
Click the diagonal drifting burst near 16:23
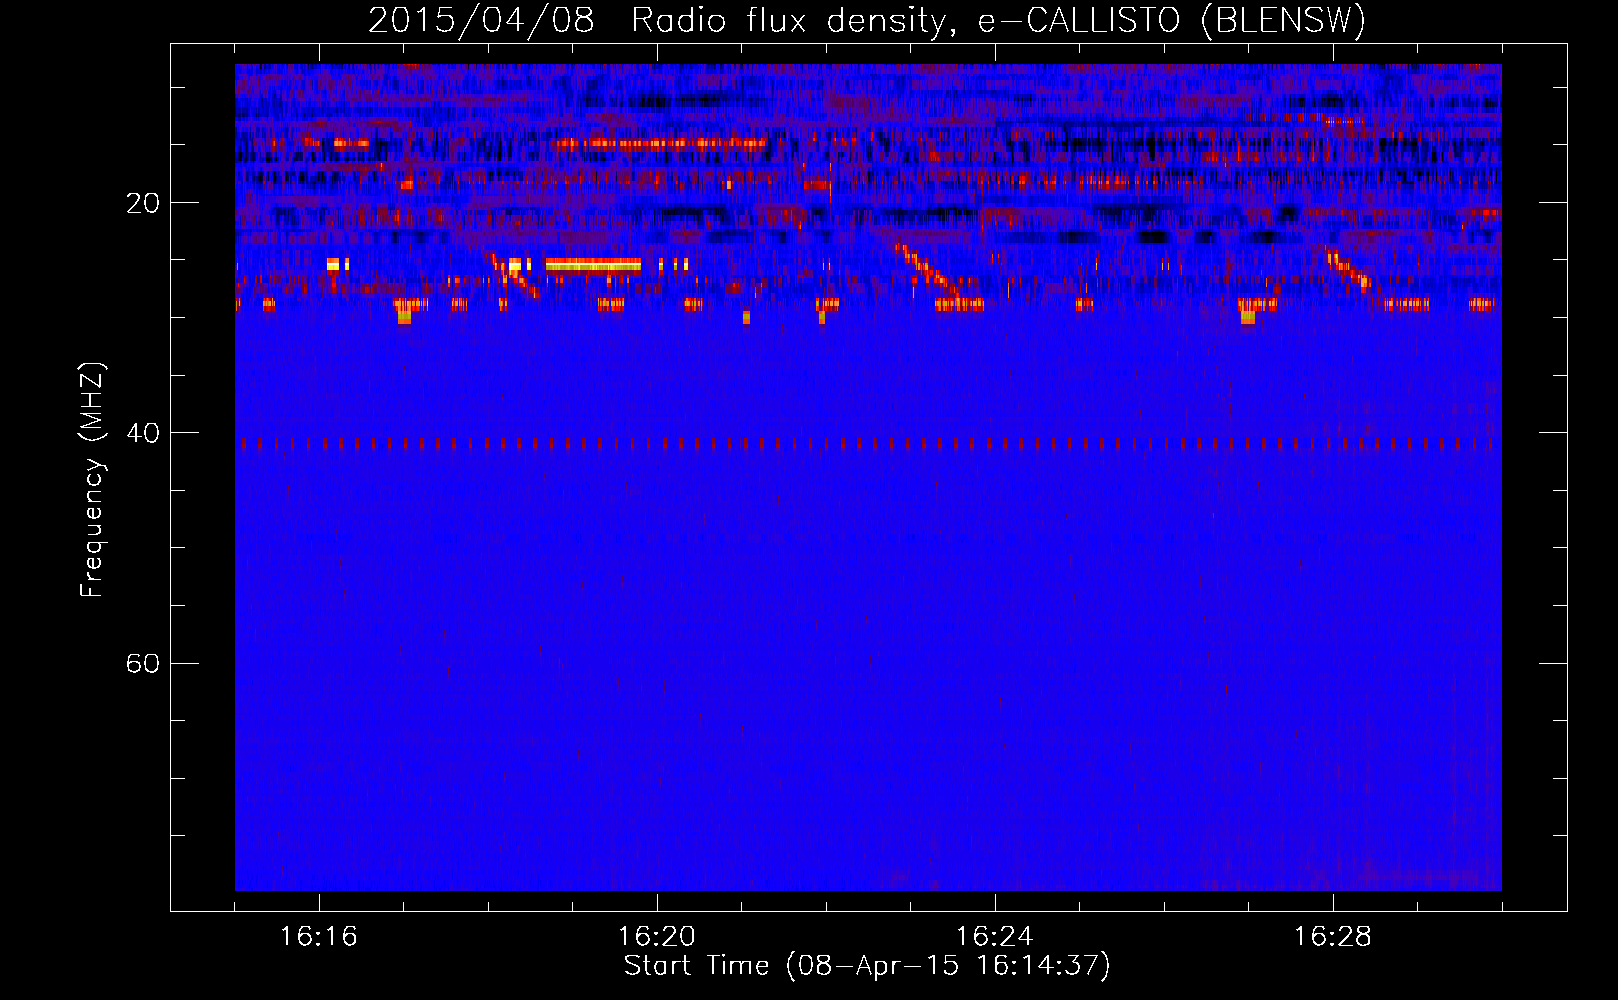point(928,270)
